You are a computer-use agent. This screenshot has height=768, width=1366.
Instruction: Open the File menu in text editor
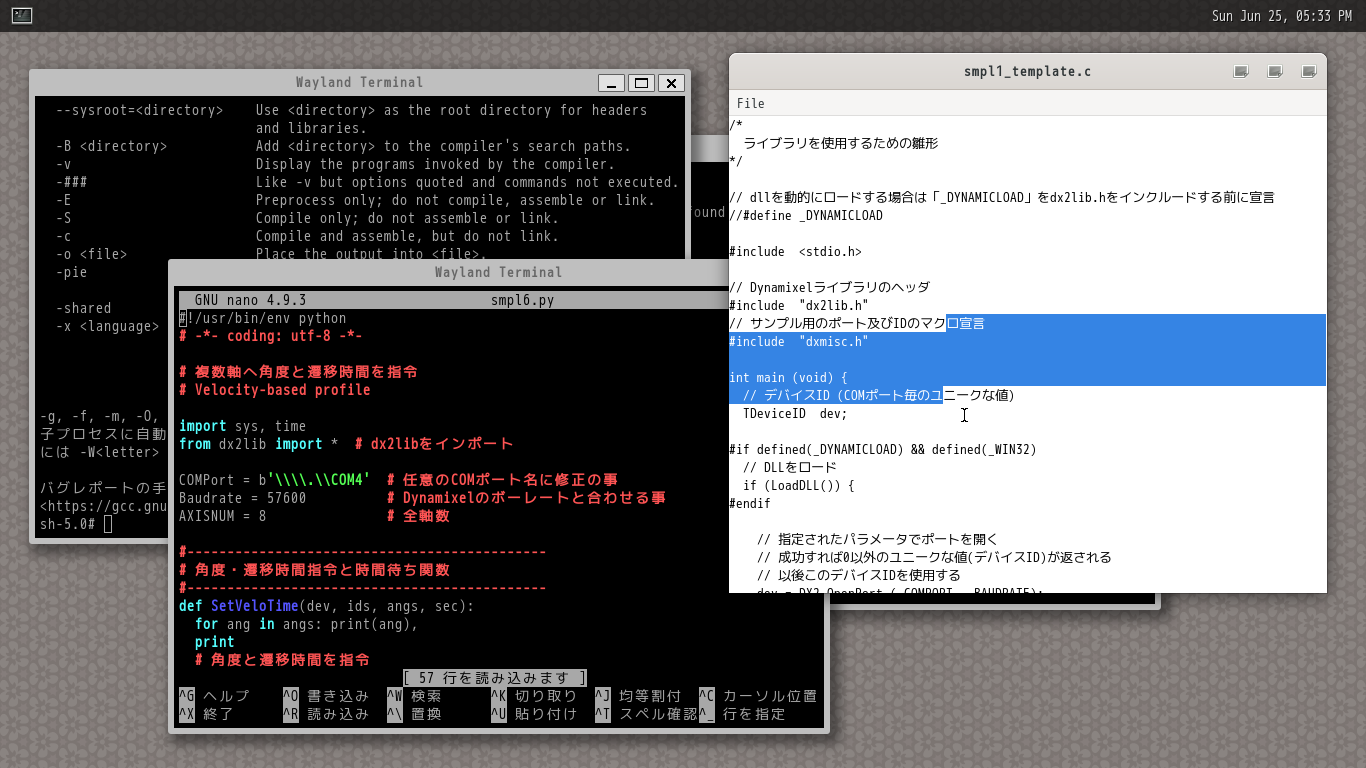pyautogui.click(x=750, y=103)
